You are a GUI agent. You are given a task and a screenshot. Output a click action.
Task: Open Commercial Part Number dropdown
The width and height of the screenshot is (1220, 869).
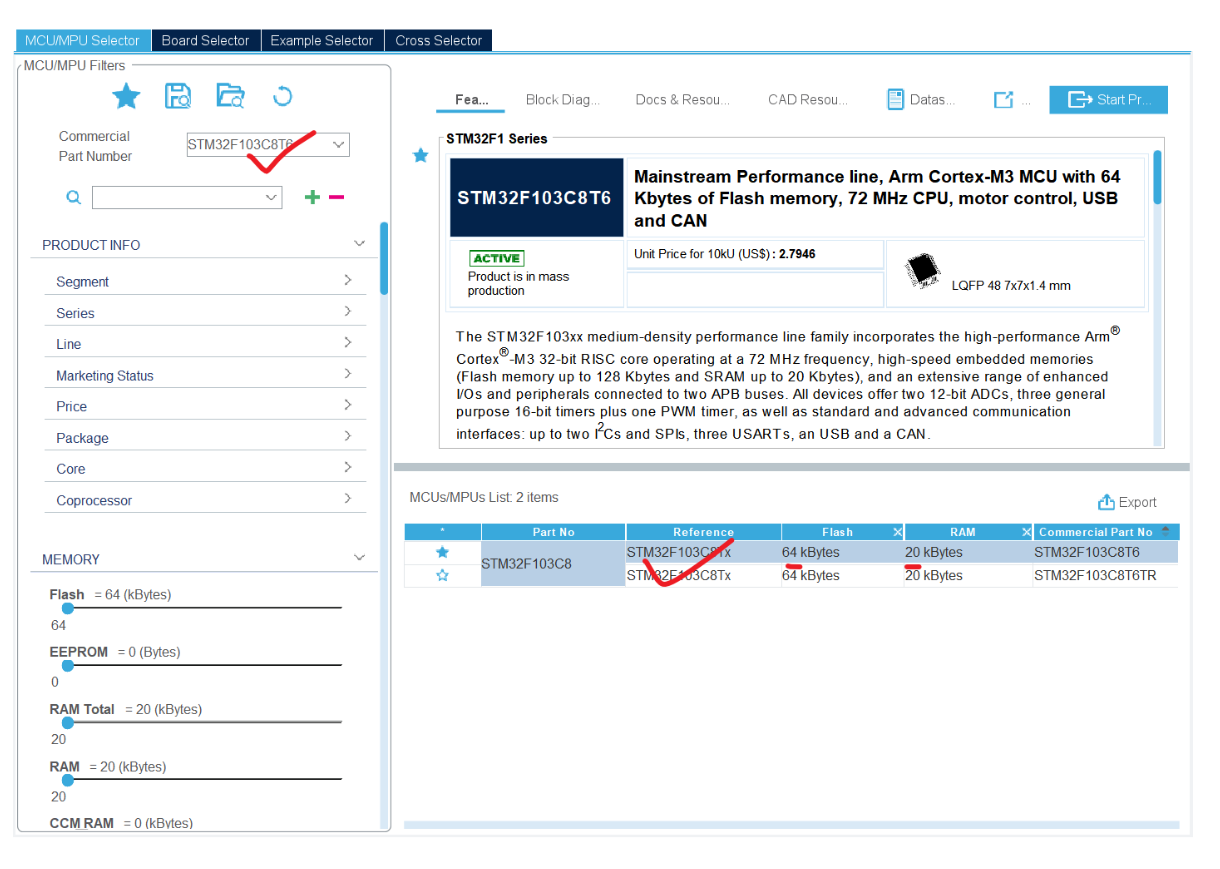339,145
